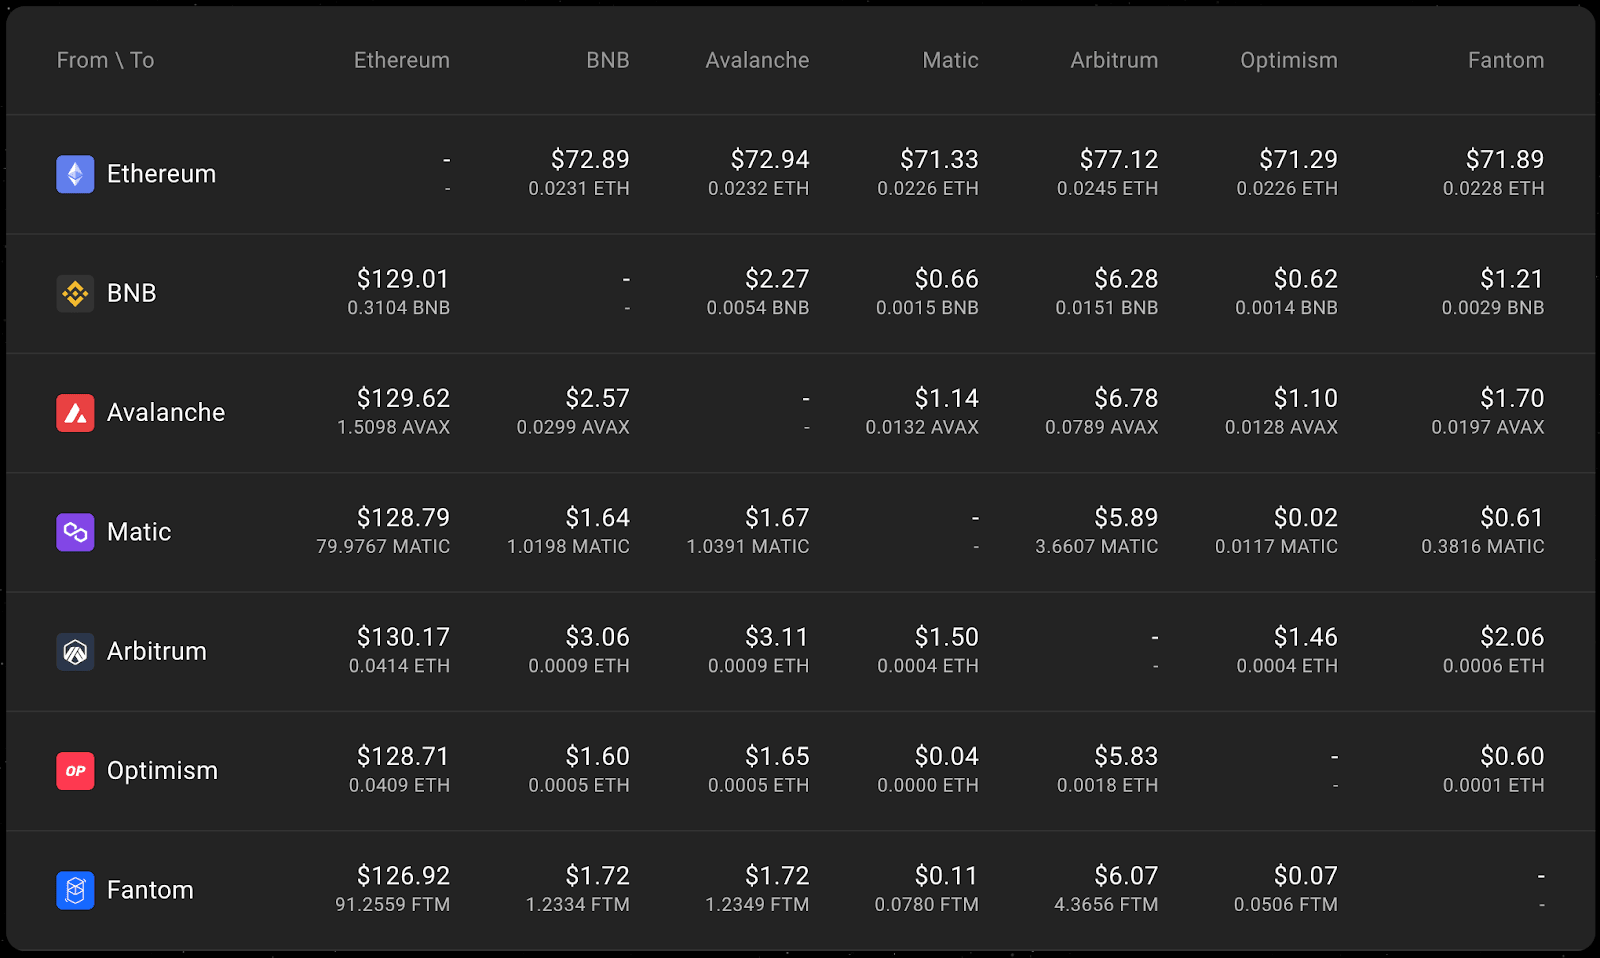Click the $130.17 Arbitrum to Ethereum fee
Screen dimensions: 1600x958
[403, 637]
